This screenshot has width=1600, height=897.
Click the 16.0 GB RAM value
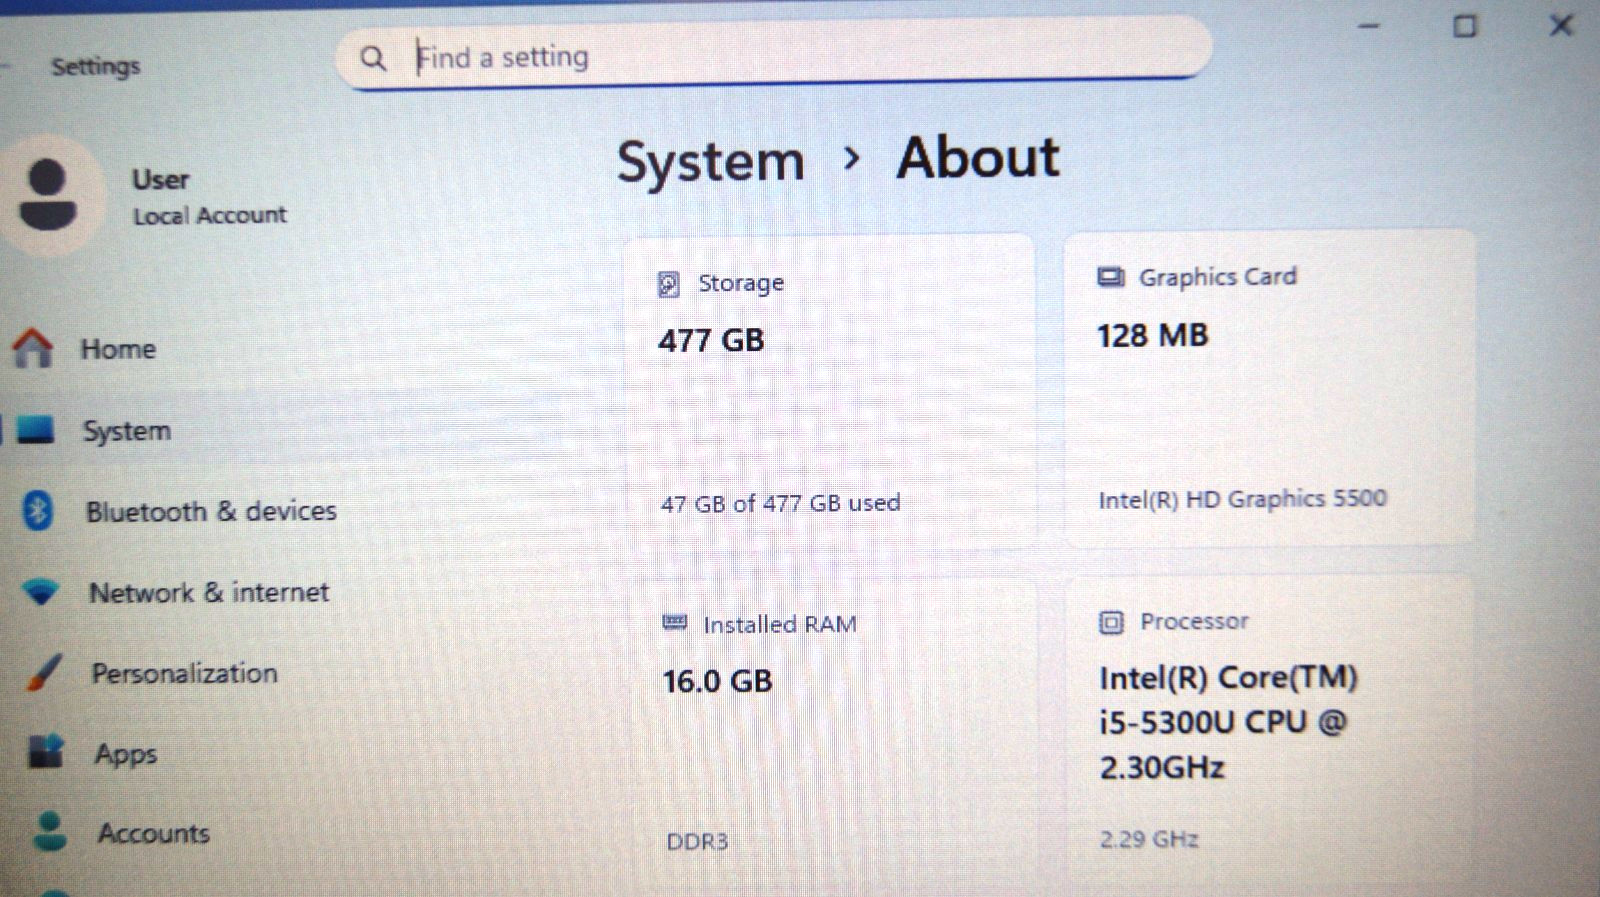(x=717, y=681)
